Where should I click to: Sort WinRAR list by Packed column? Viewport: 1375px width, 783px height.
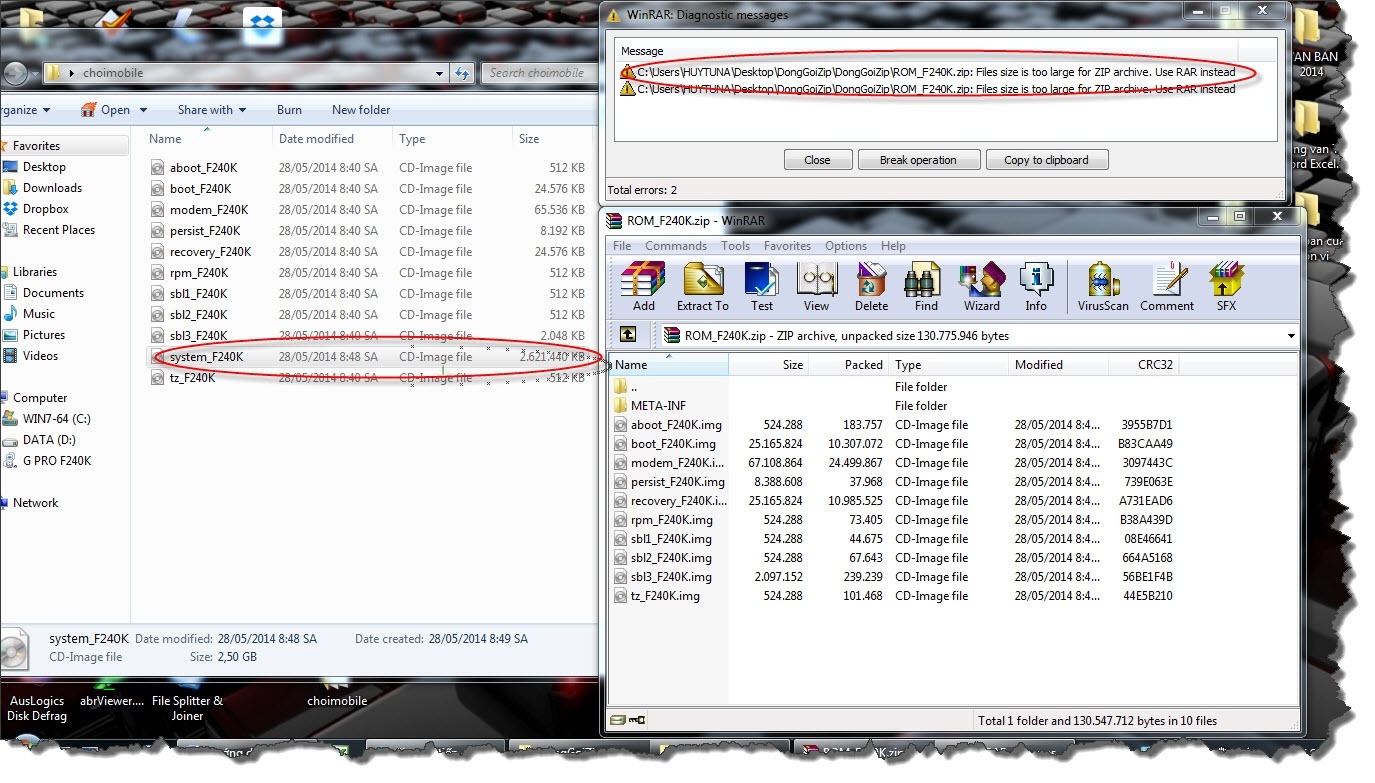[847, 365]
